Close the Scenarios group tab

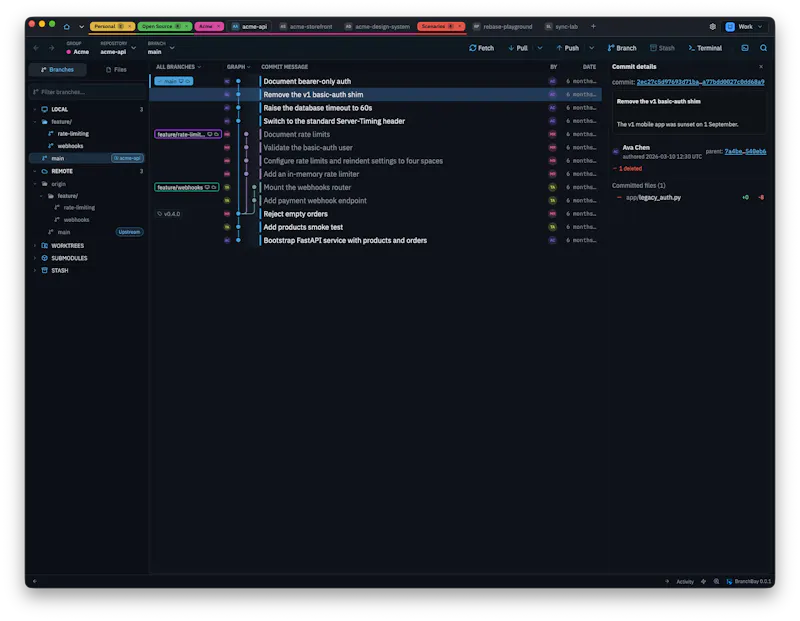pyautogui.click(x=459, y=27)
